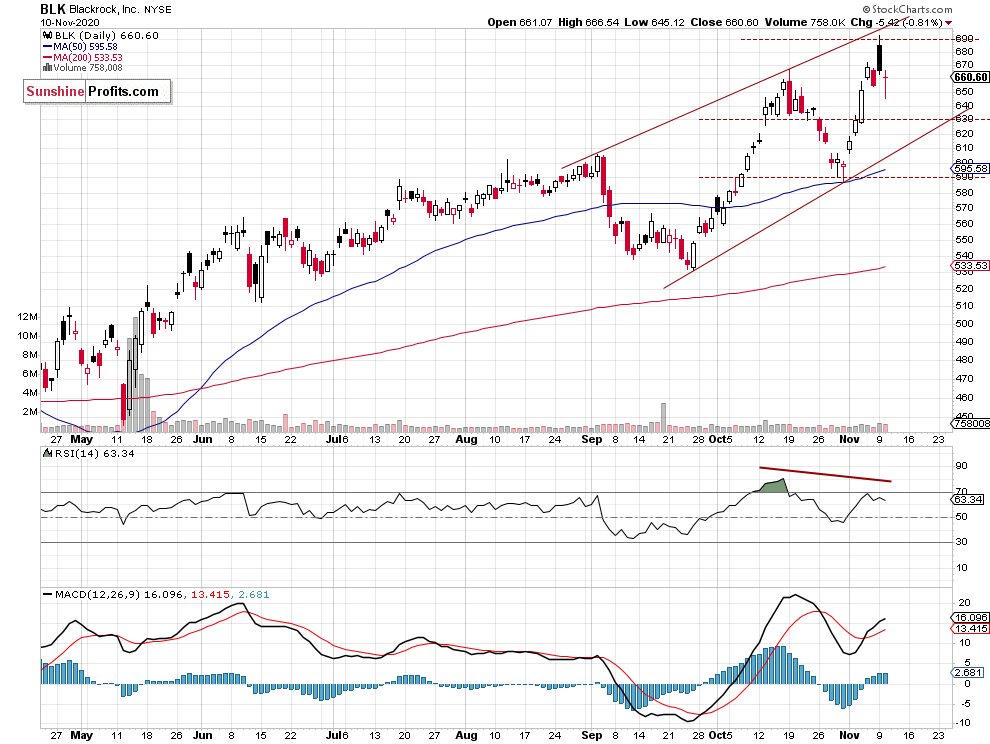
Task: Click the RSI(14) 63.34 panel label
Action: [95, 453]
